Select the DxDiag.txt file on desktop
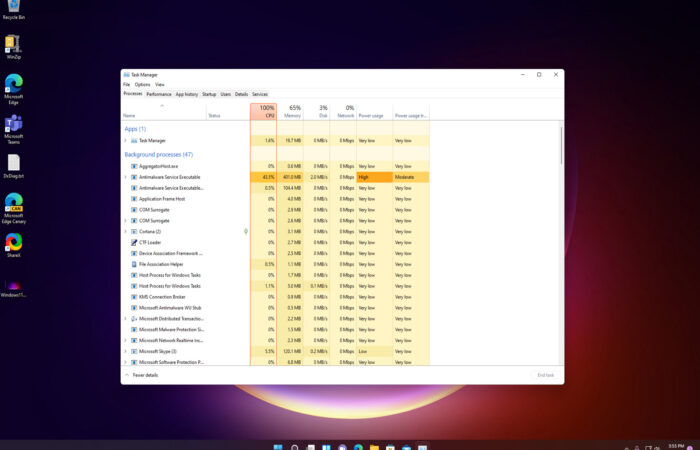 pos(13,167)
